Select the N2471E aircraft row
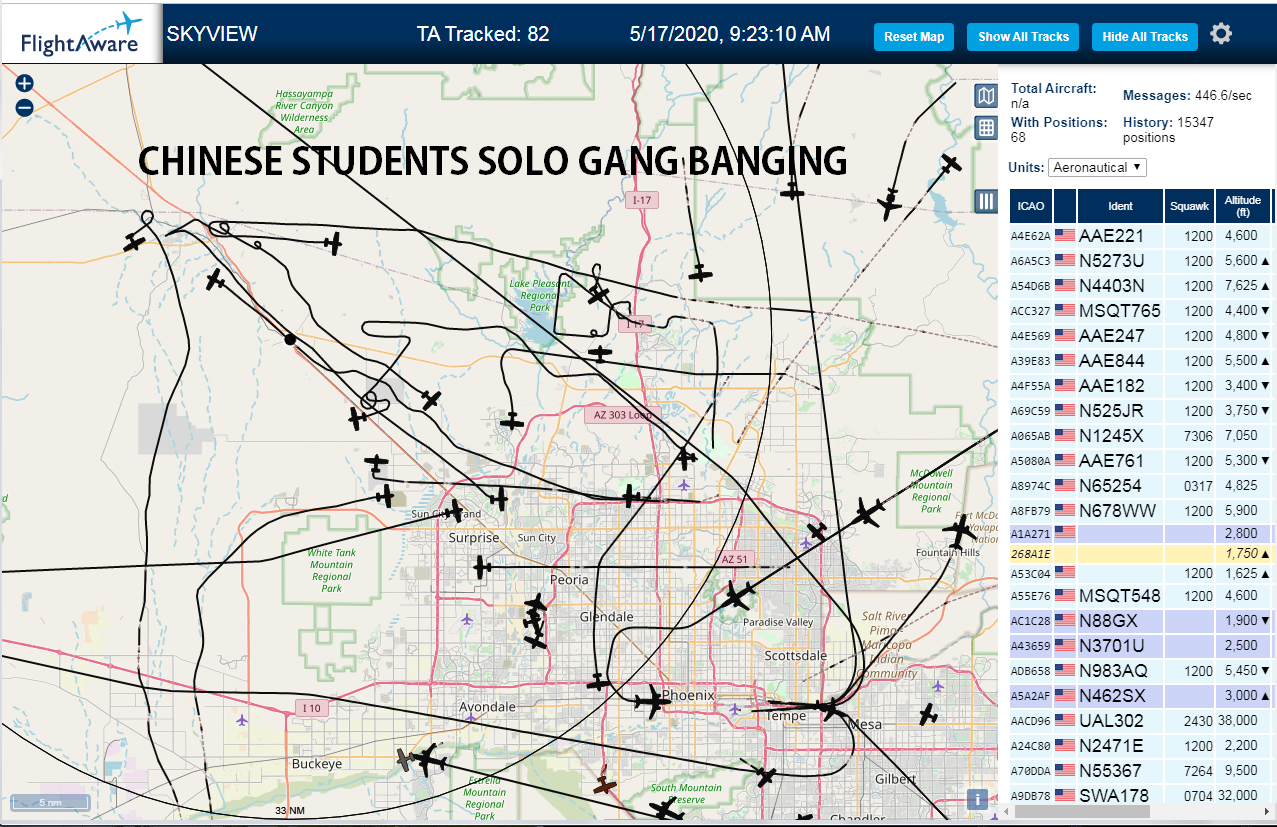Image resolution: width=1277 pixels, height=827 pixels. (x=1141, y=746)
